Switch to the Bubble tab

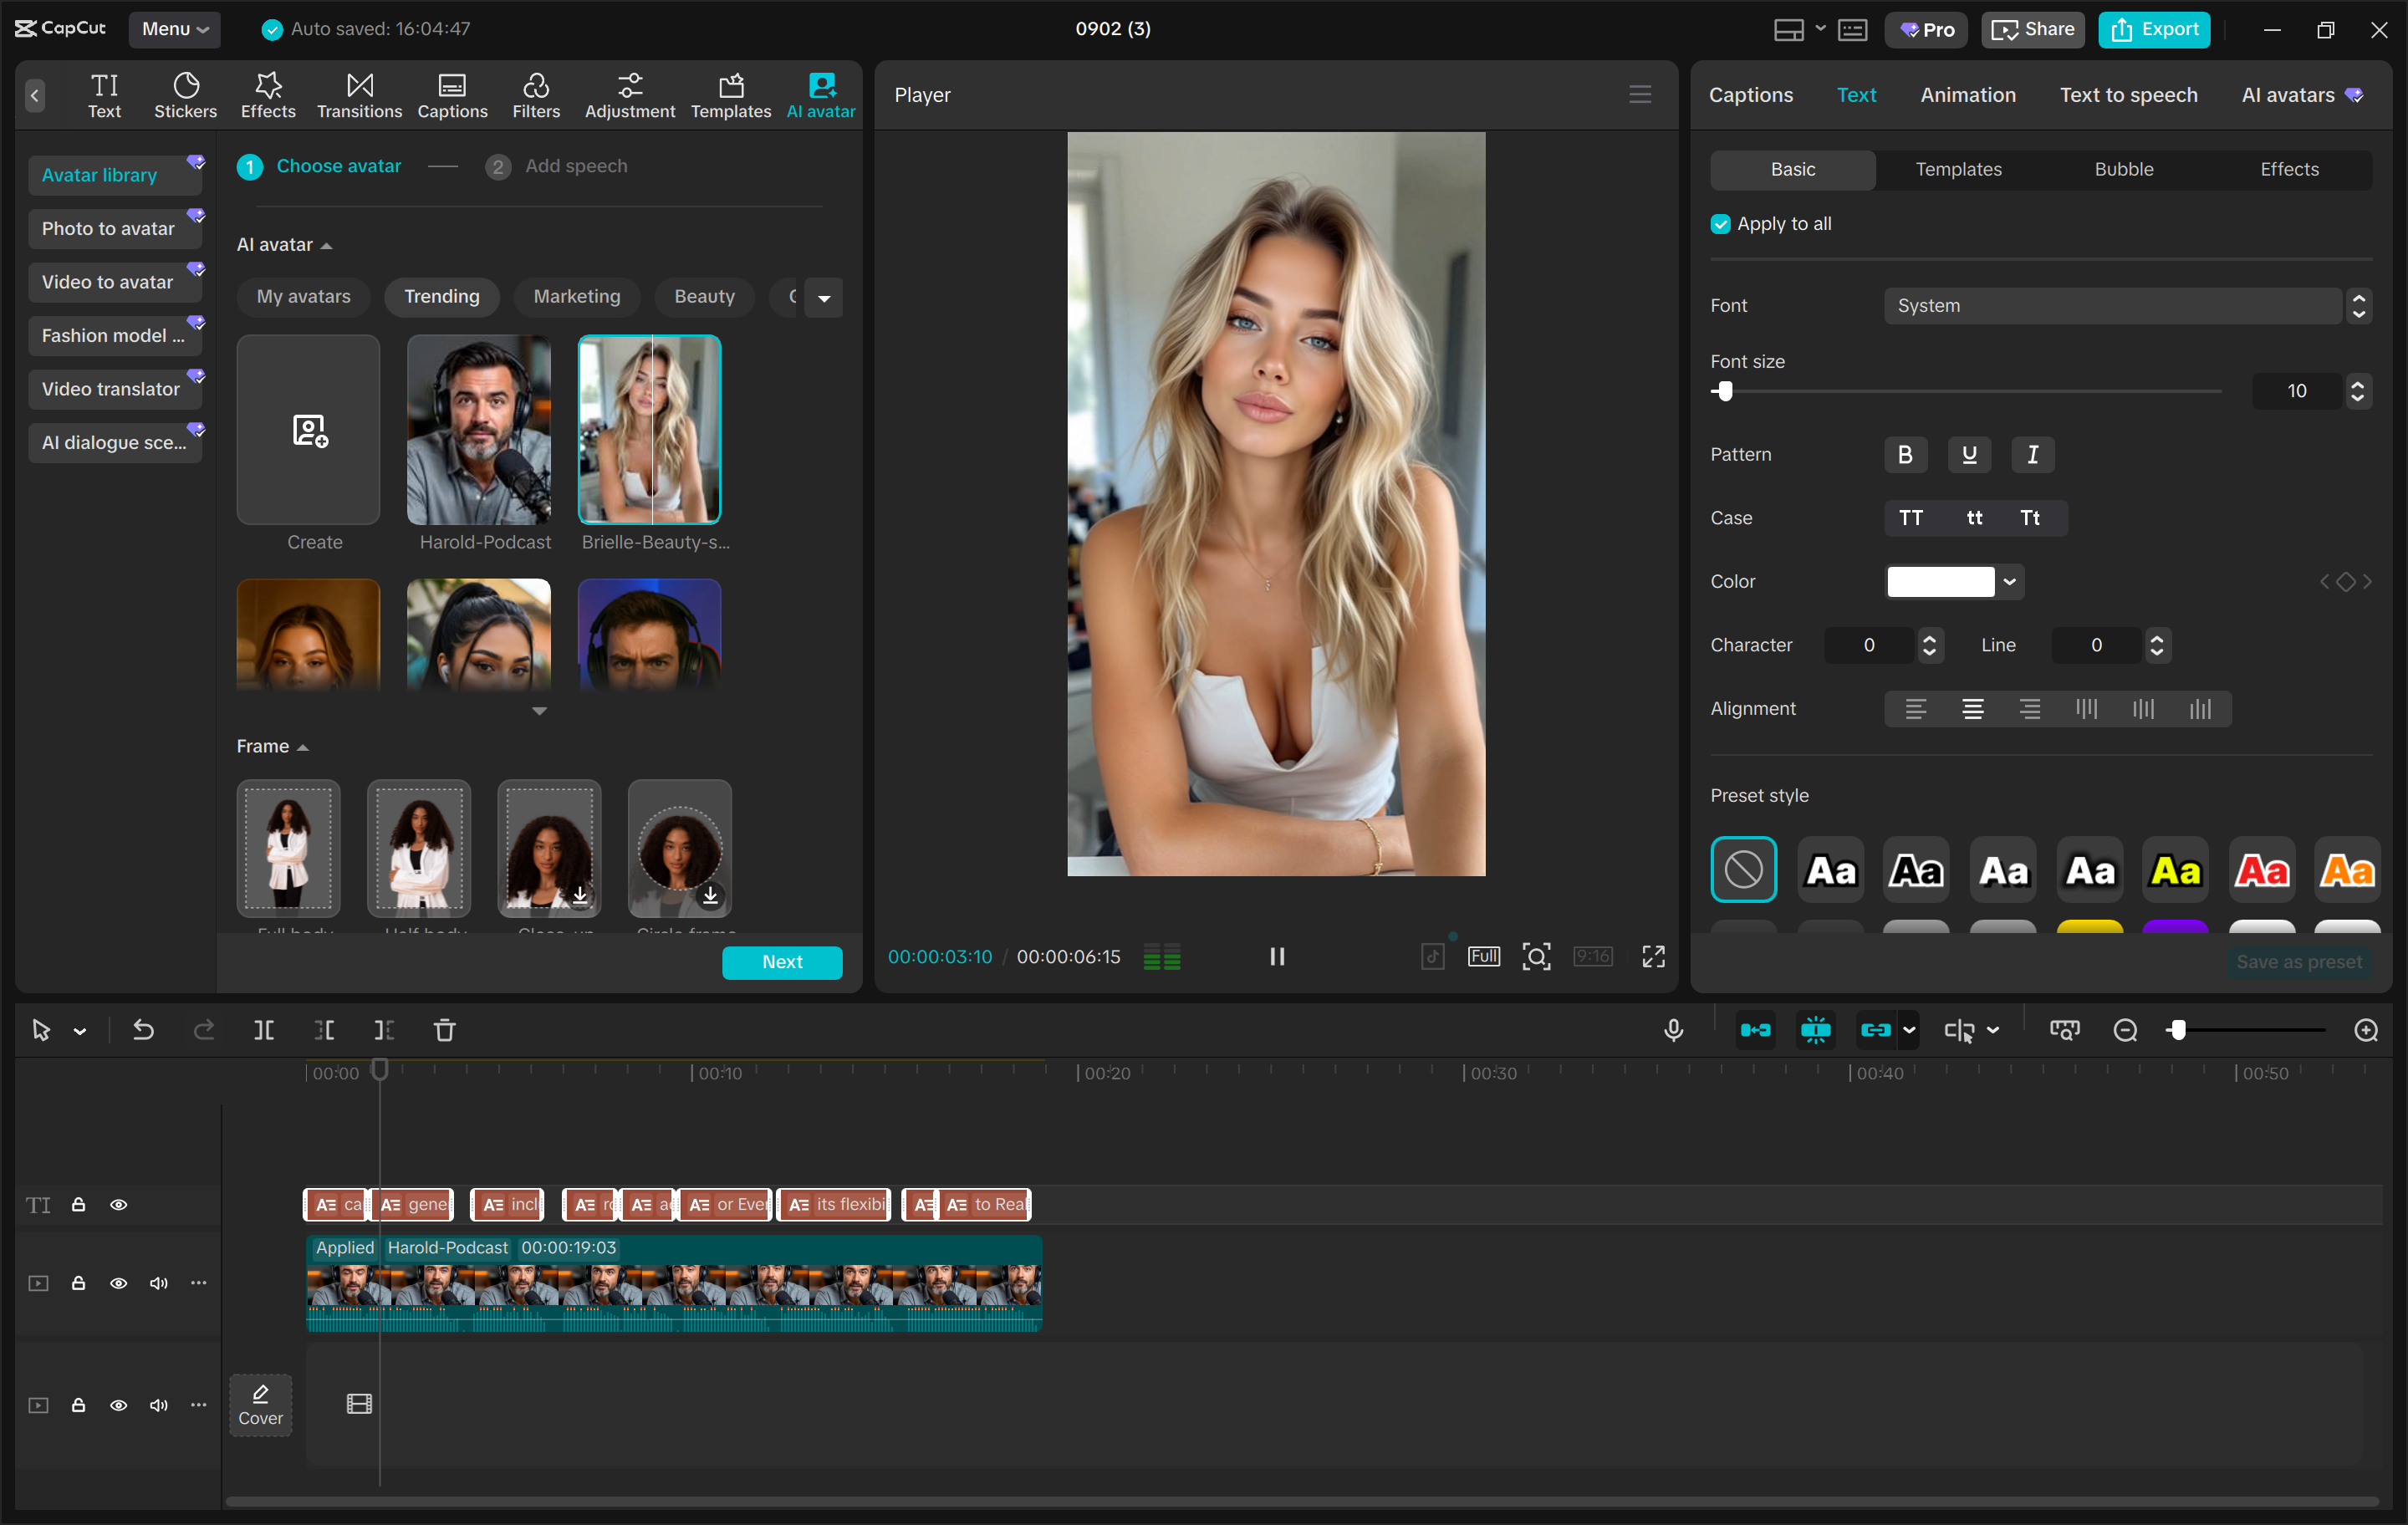point(2124,169)
